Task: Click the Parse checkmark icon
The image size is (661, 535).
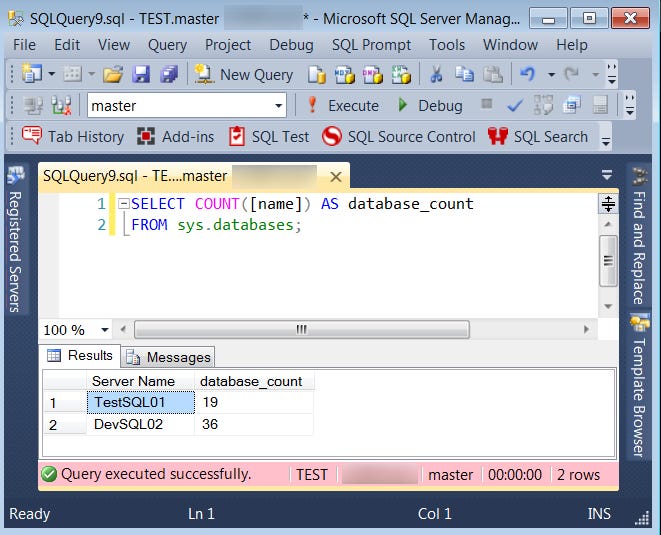Action: [515, 105]
